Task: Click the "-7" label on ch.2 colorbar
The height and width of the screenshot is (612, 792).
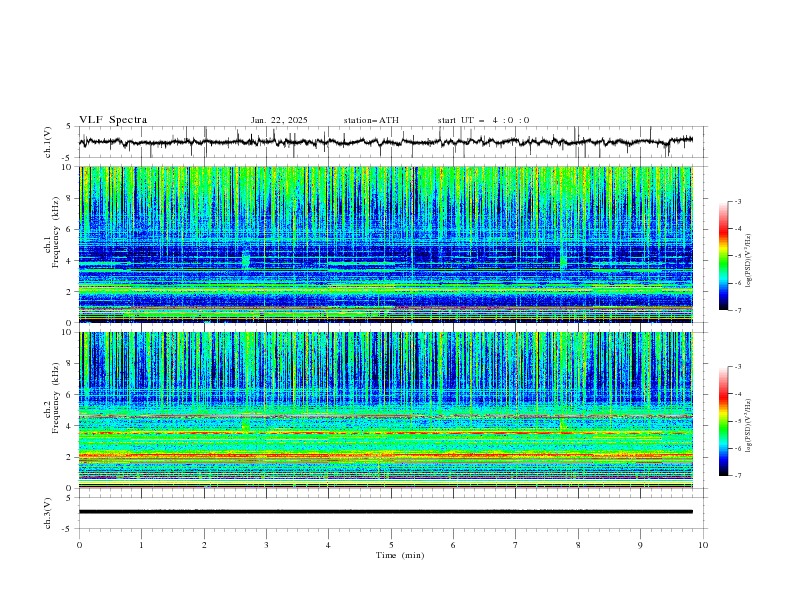Action: tap(738, 476)
